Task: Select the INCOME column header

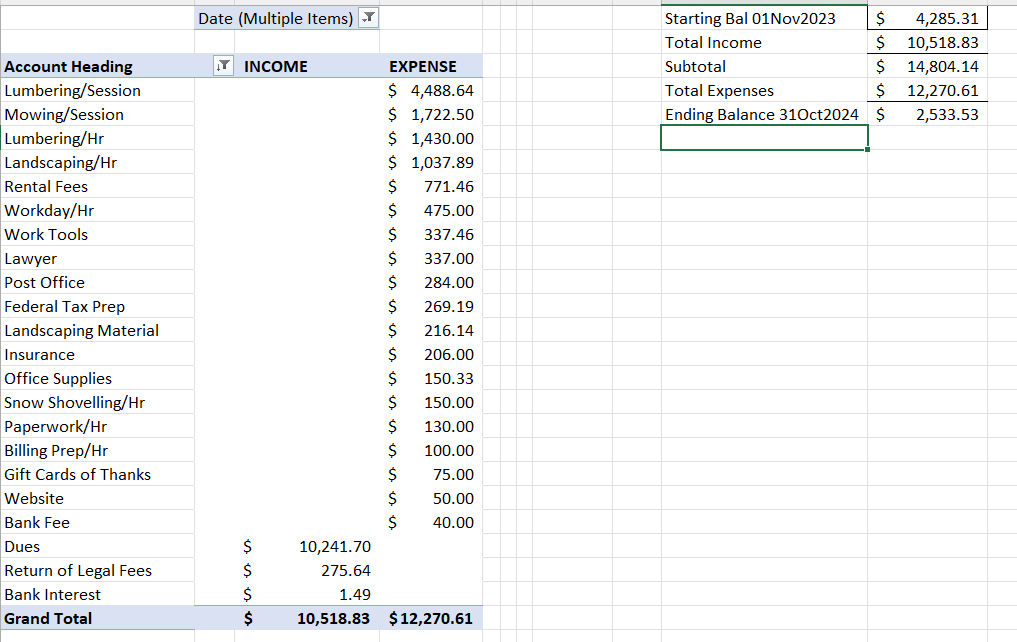Action: click(276, 67)
